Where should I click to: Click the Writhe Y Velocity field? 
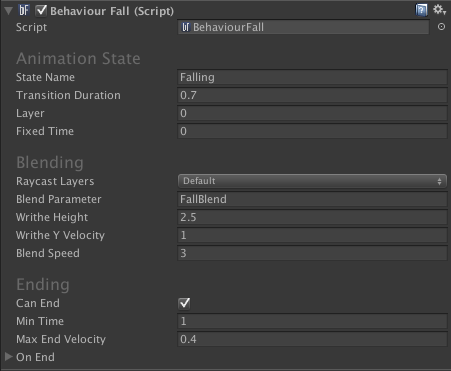312,235
